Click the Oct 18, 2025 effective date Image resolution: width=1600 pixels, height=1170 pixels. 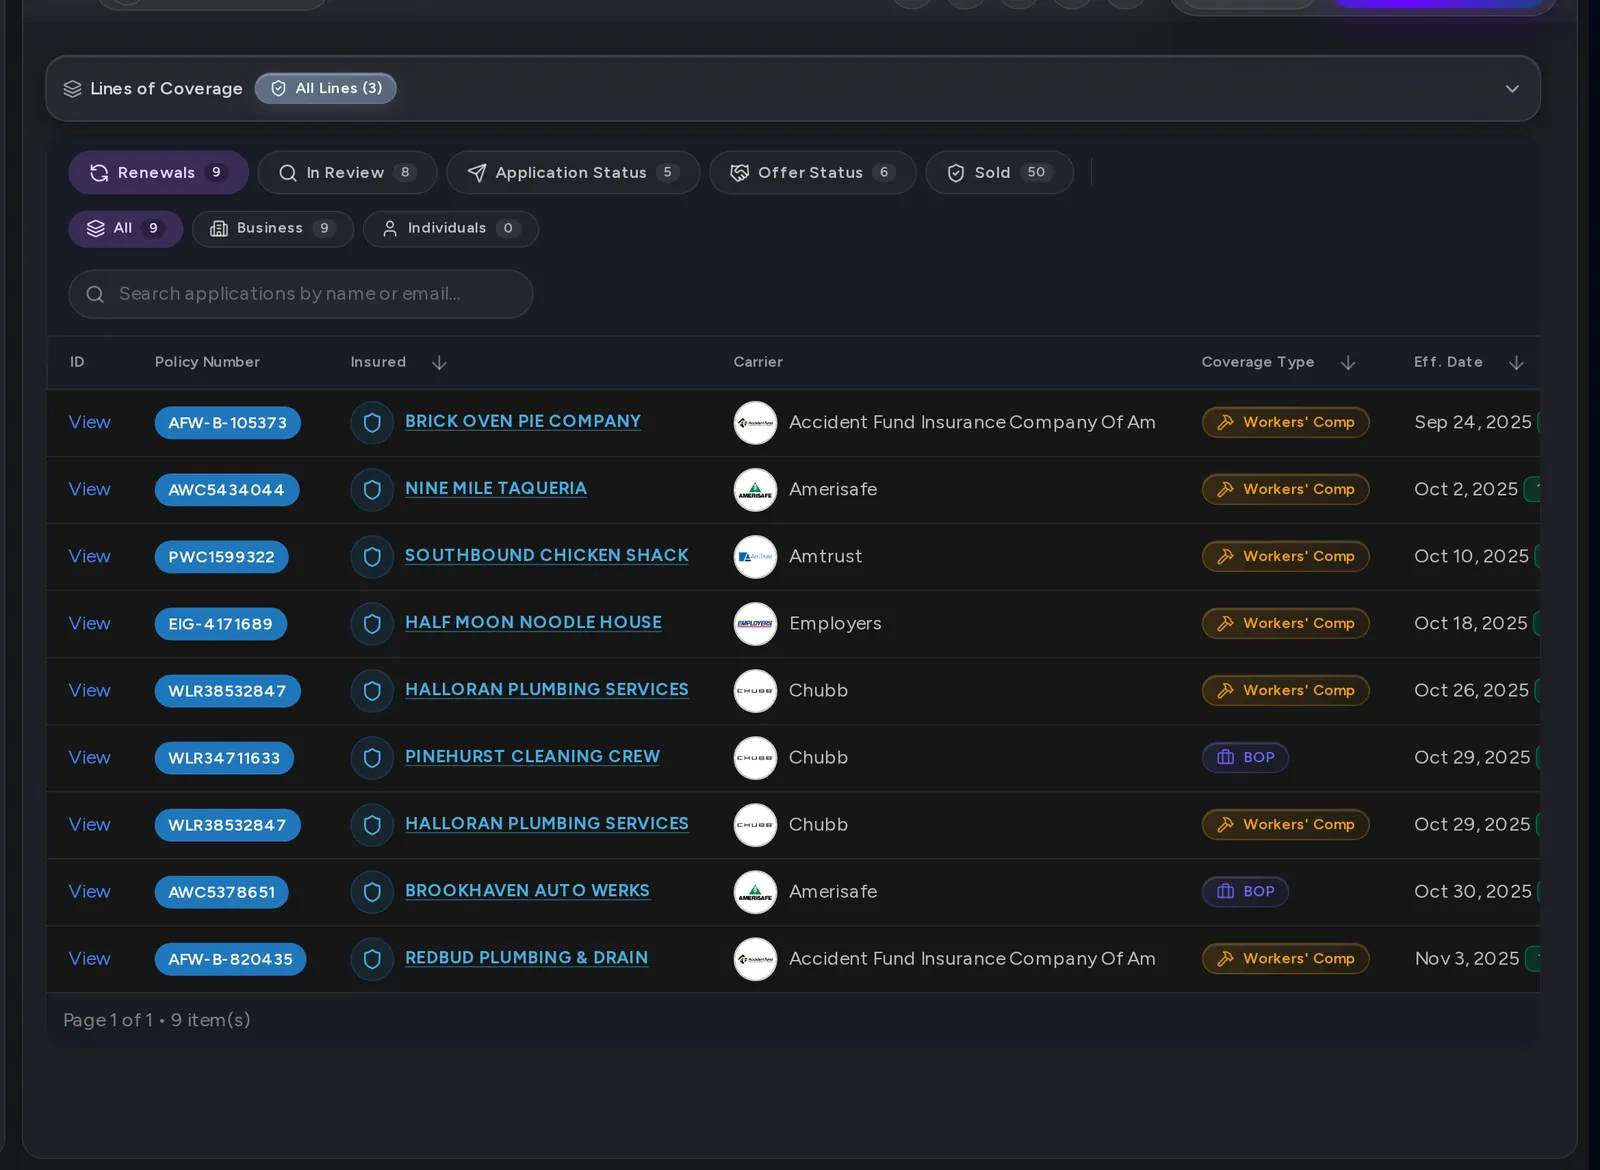[x=1471, y=624]
